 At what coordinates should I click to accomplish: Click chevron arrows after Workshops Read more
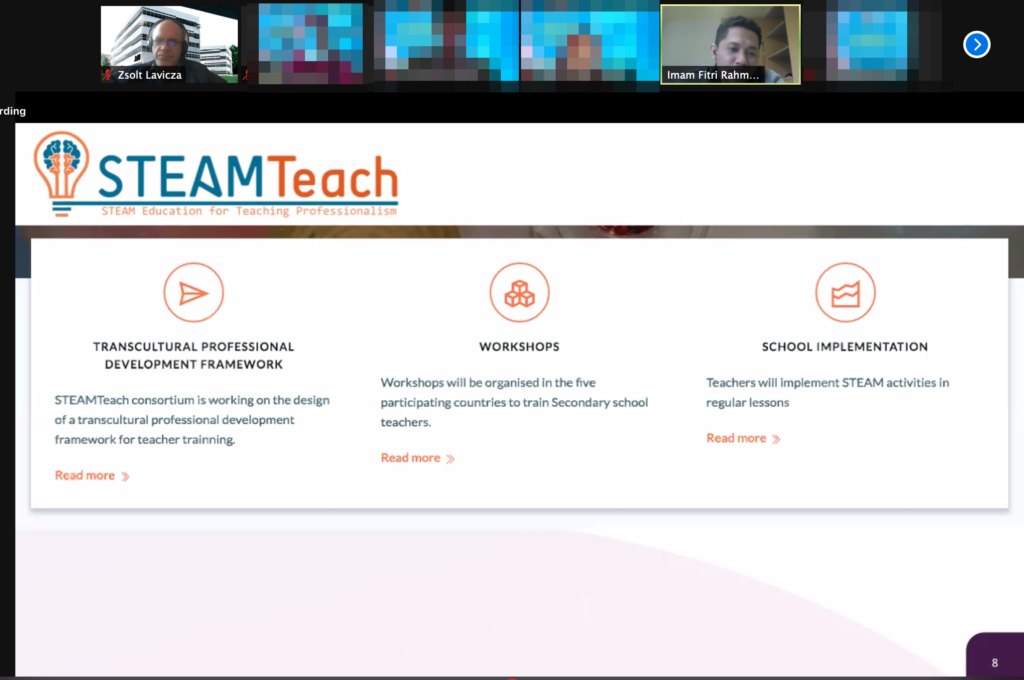click(x=450, y=459)
